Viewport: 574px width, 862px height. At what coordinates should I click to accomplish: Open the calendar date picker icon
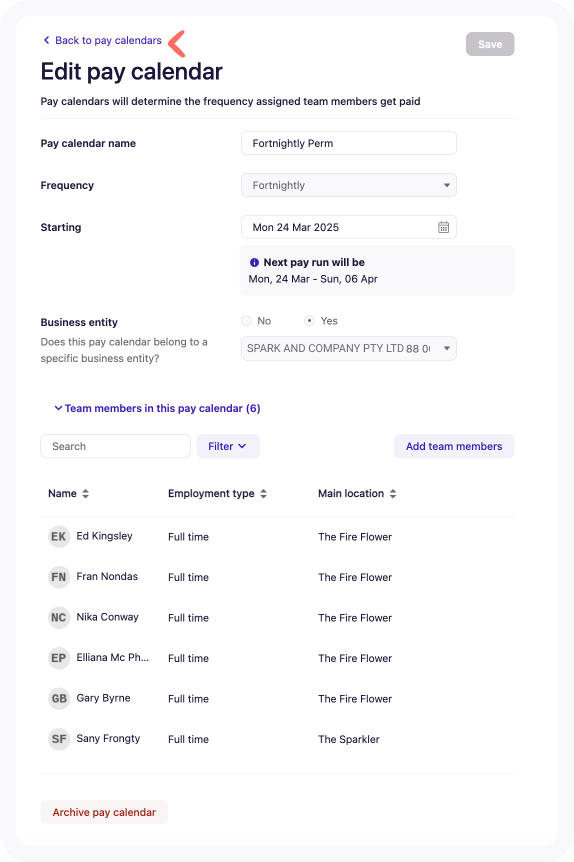click(x=443, y=227)
